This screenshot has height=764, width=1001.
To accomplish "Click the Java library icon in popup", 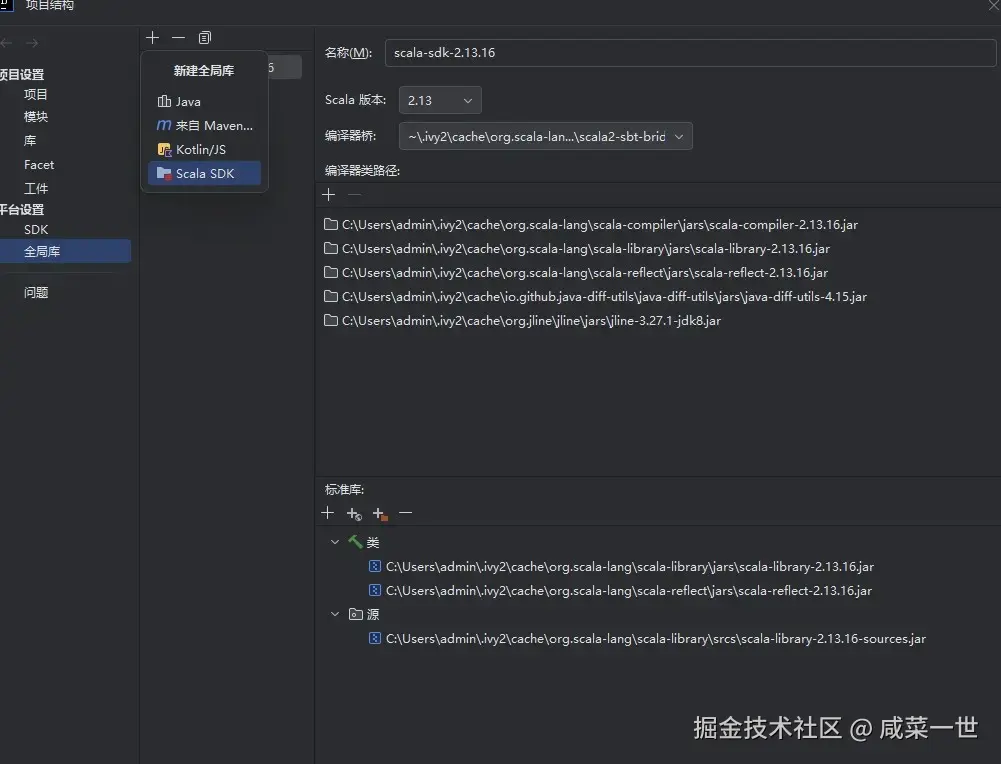I will pos(164,101).
